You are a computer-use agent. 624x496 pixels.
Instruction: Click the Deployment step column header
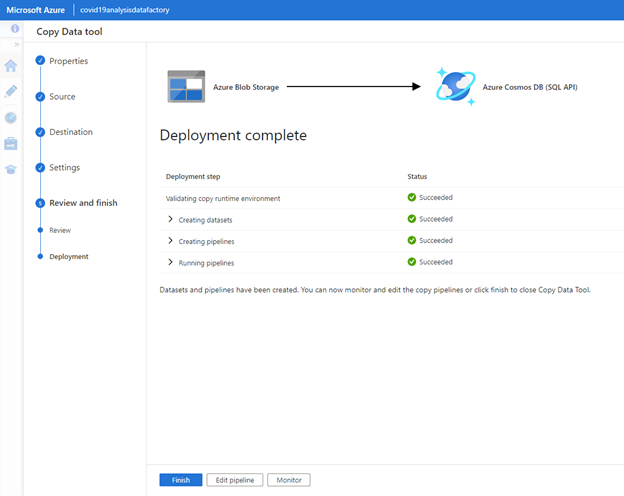193,176
